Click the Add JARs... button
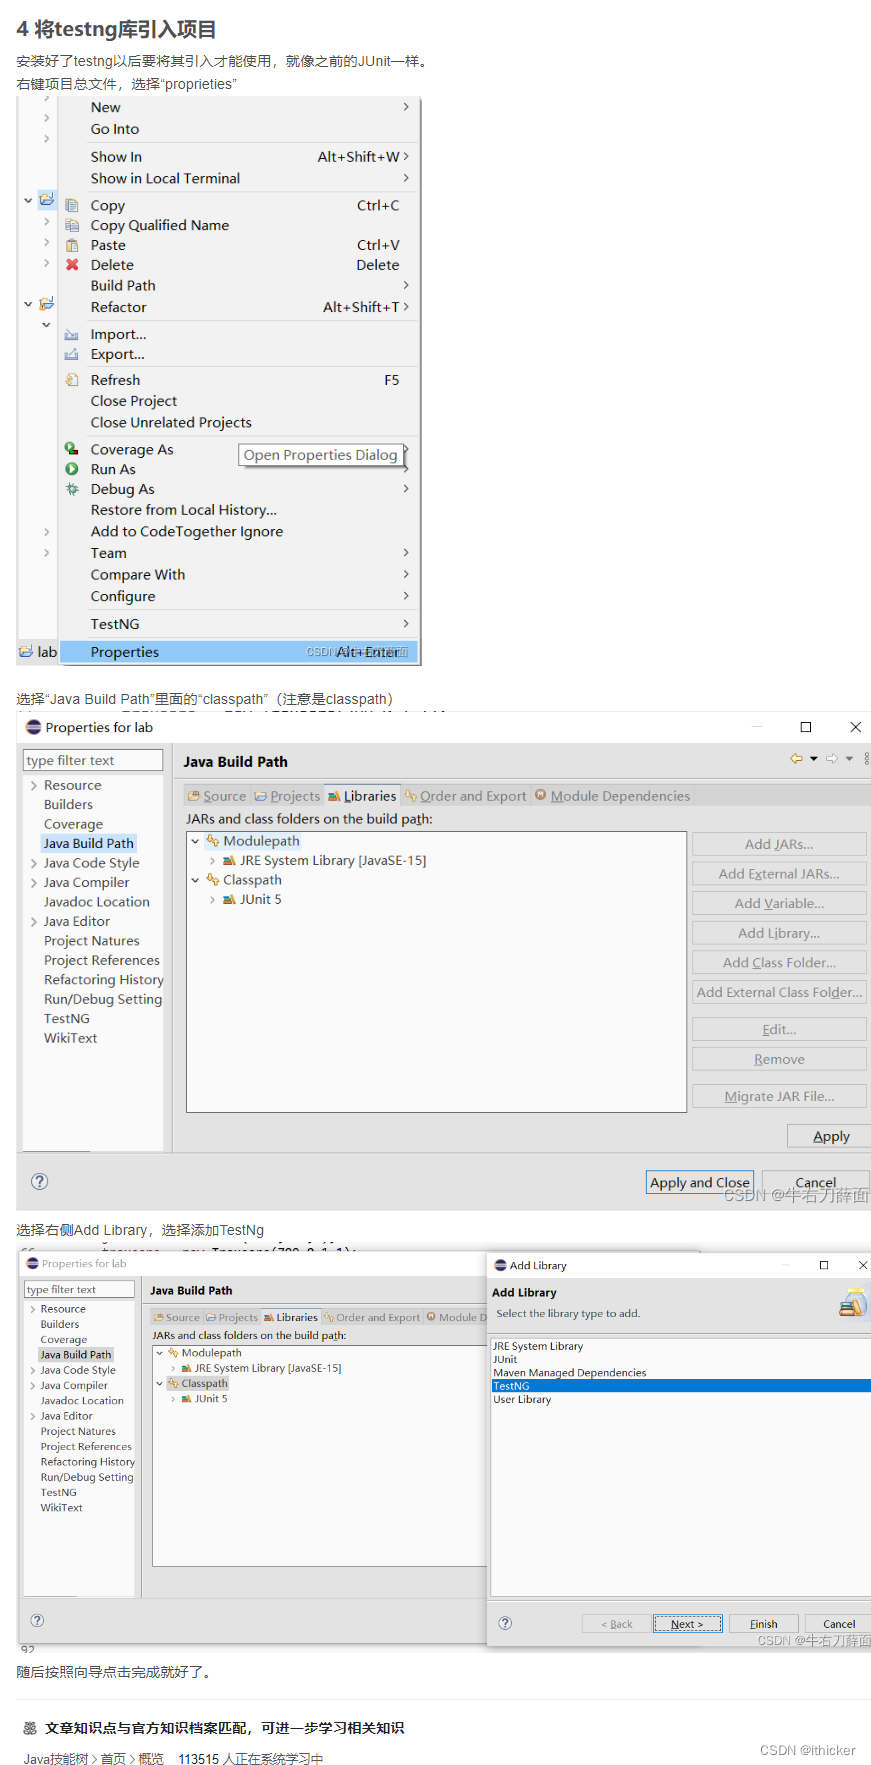 (x=779, y=844)
